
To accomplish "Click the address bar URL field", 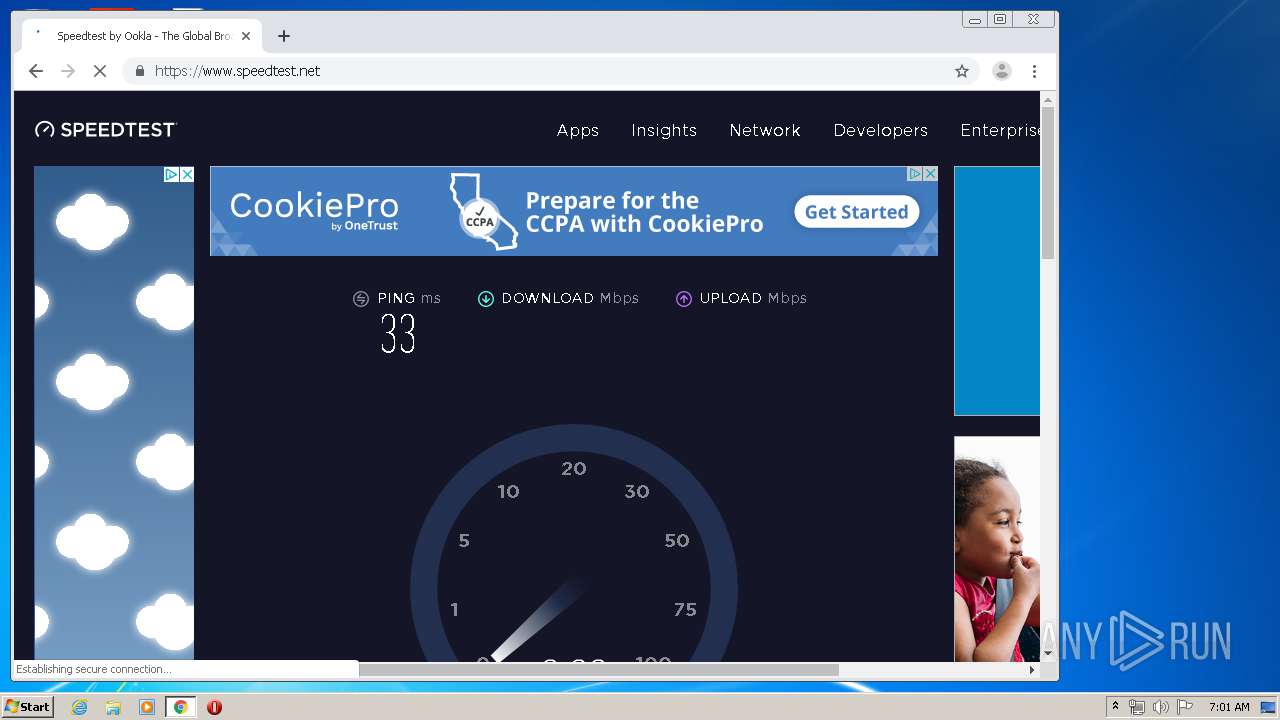I will 551,71.
